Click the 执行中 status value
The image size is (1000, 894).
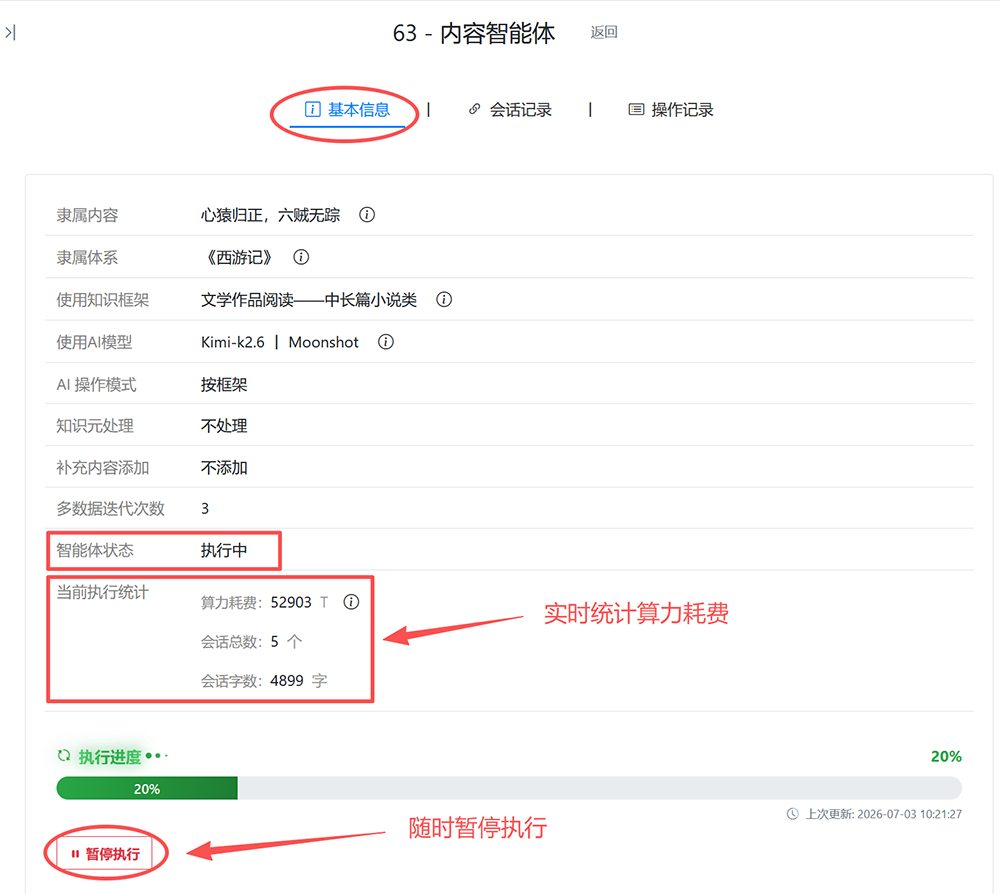pyautogui.click(x=224, y=550)
